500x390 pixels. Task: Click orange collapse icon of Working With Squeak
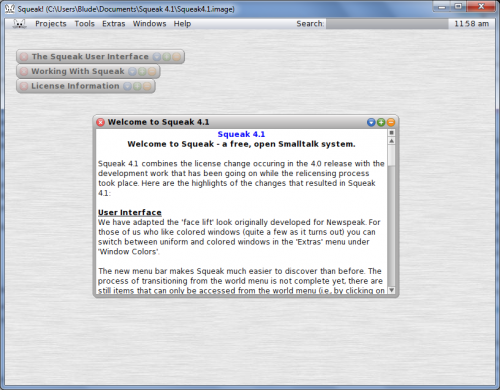(x=152, y=71)
